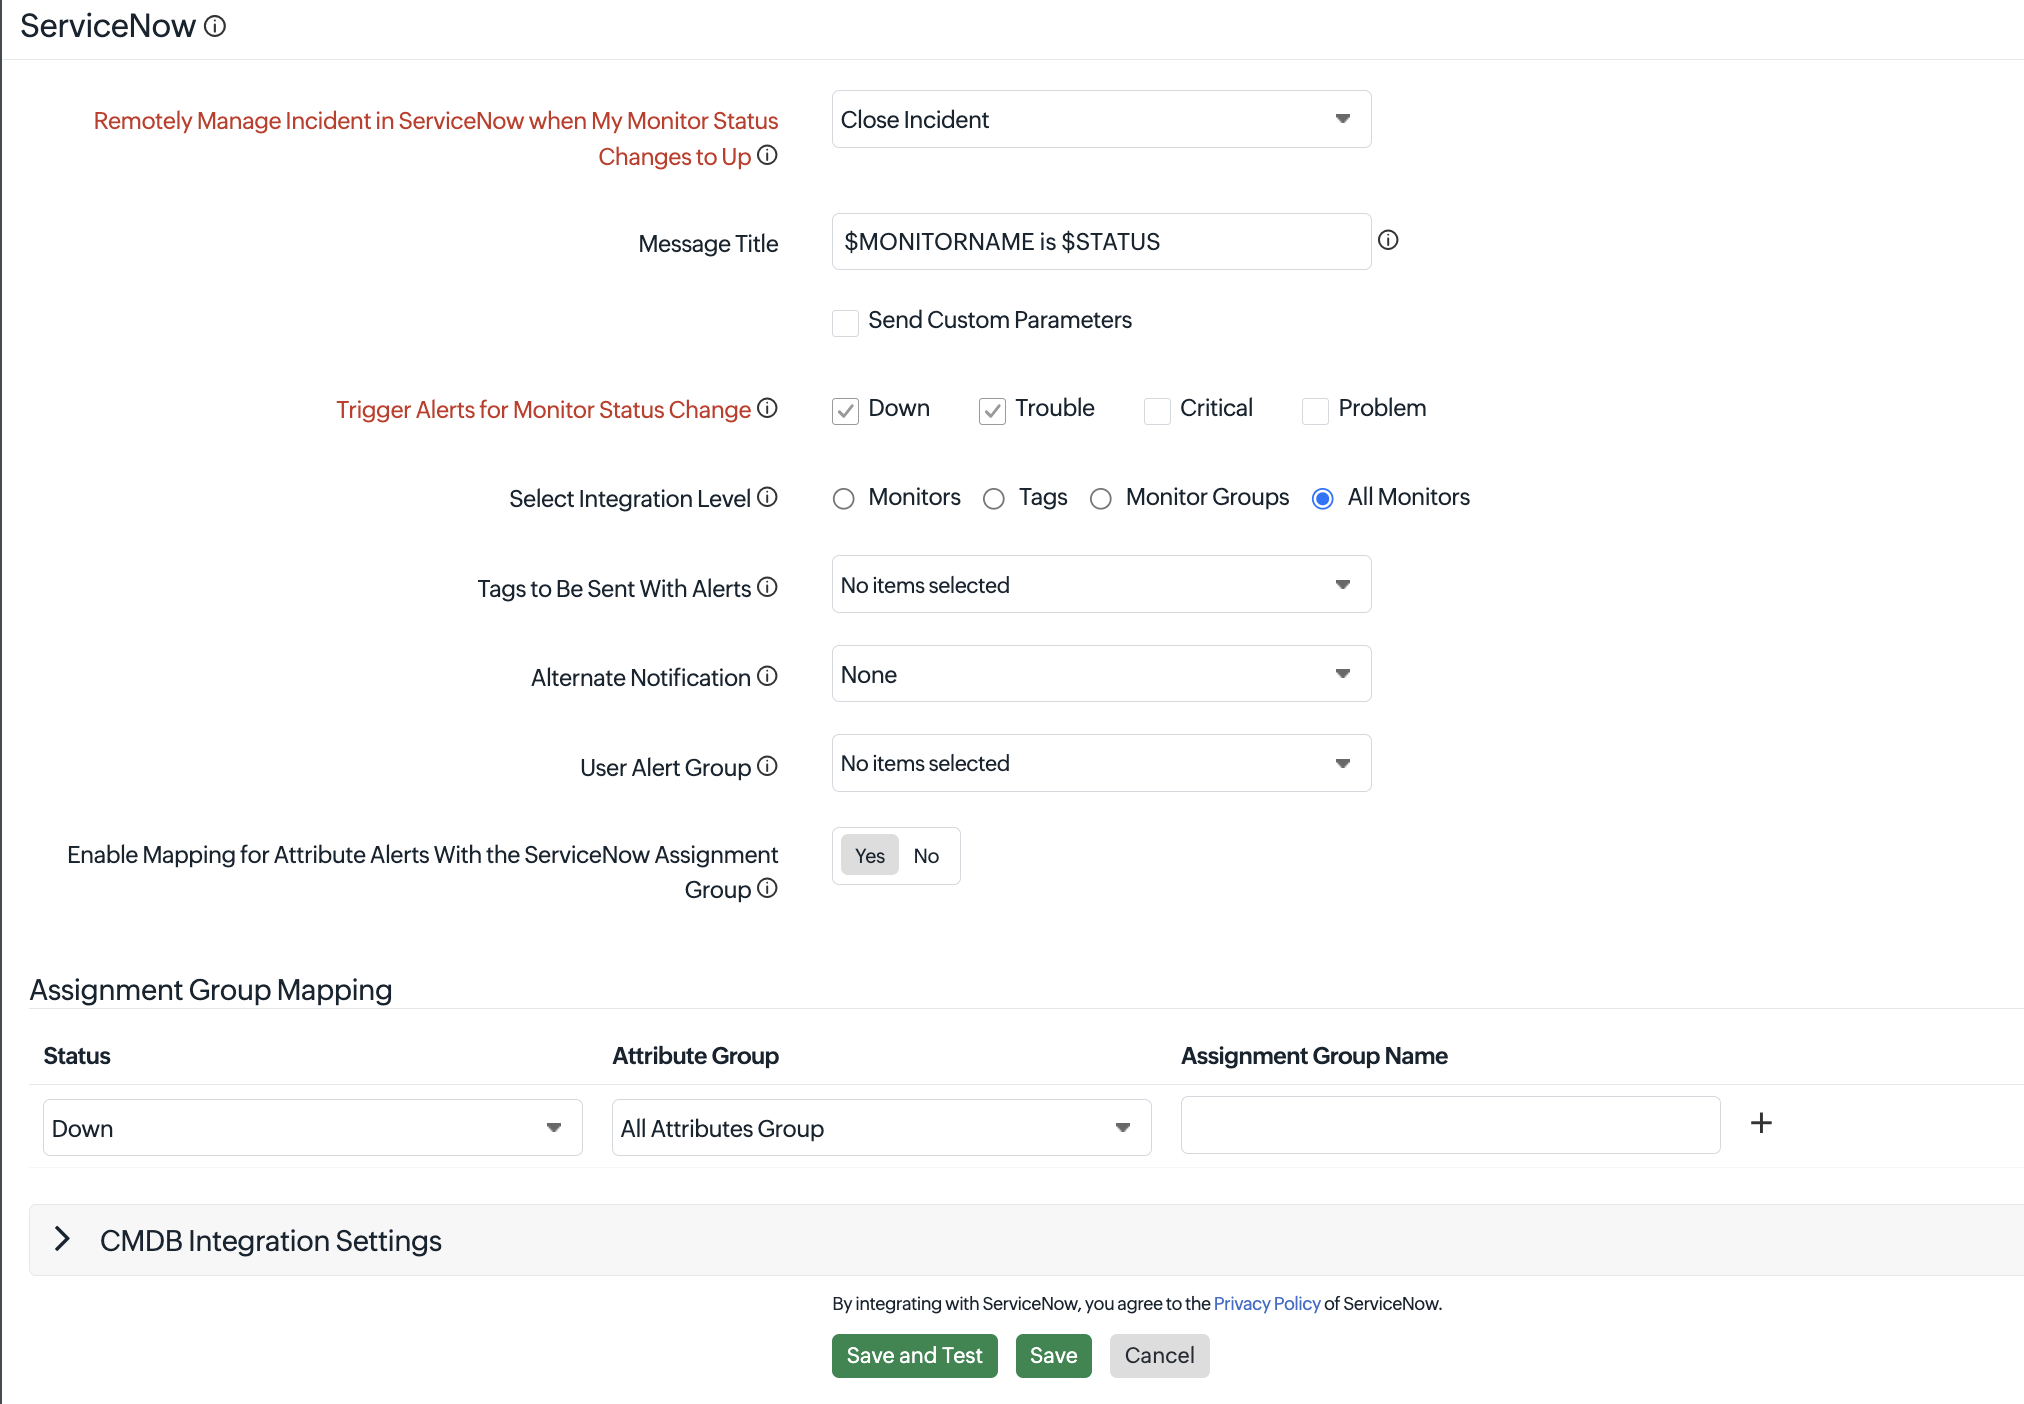
Task: Uncheck the Trouble status checkbox
Action: click(992, 410)
